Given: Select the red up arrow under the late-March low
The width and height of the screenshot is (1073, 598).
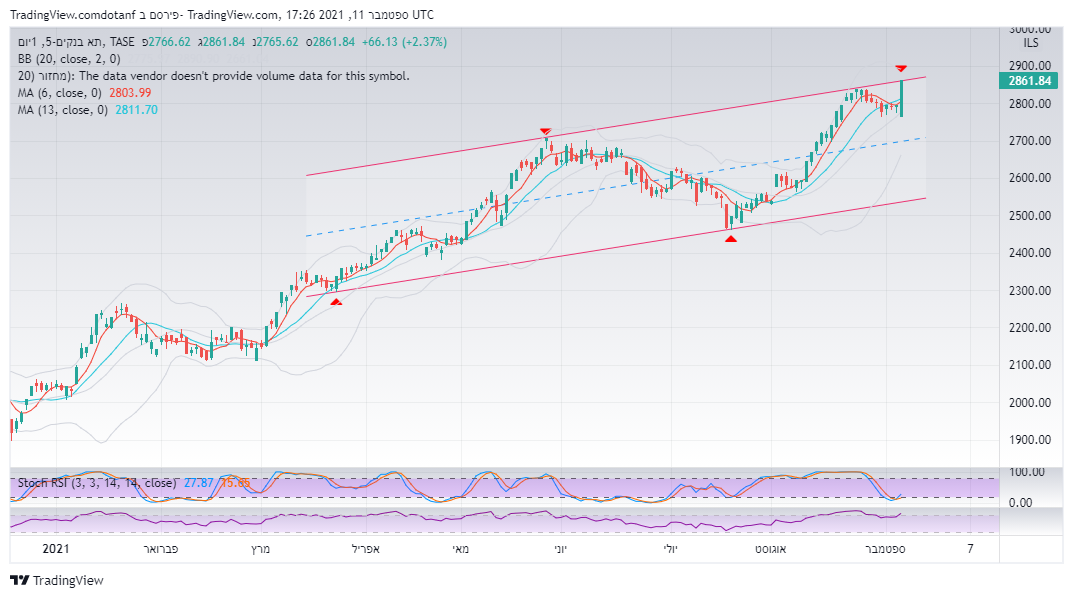Looking at the screenshot, I should click(x=336, y=301).
